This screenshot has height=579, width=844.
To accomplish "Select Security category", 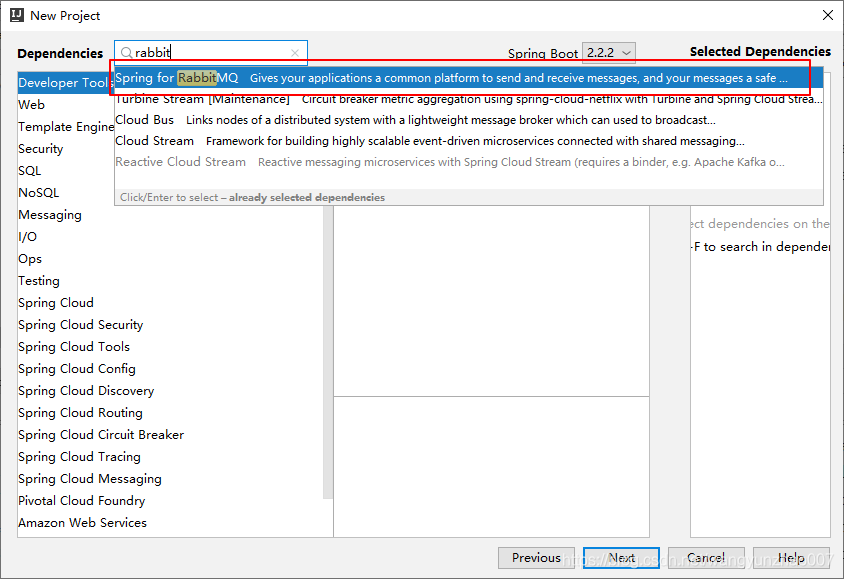I will pyautogui.click(x=41, y=149).
